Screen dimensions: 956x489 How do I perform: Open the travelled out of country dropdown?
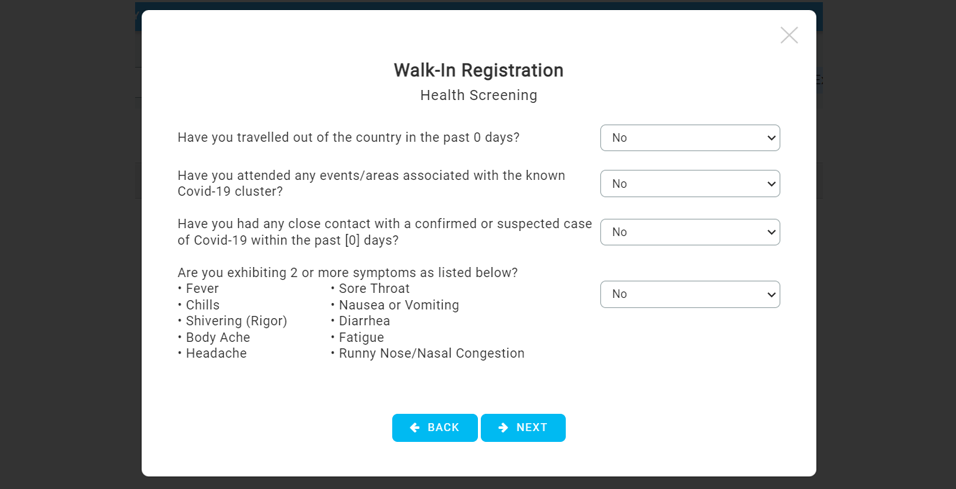coord(690,138)
